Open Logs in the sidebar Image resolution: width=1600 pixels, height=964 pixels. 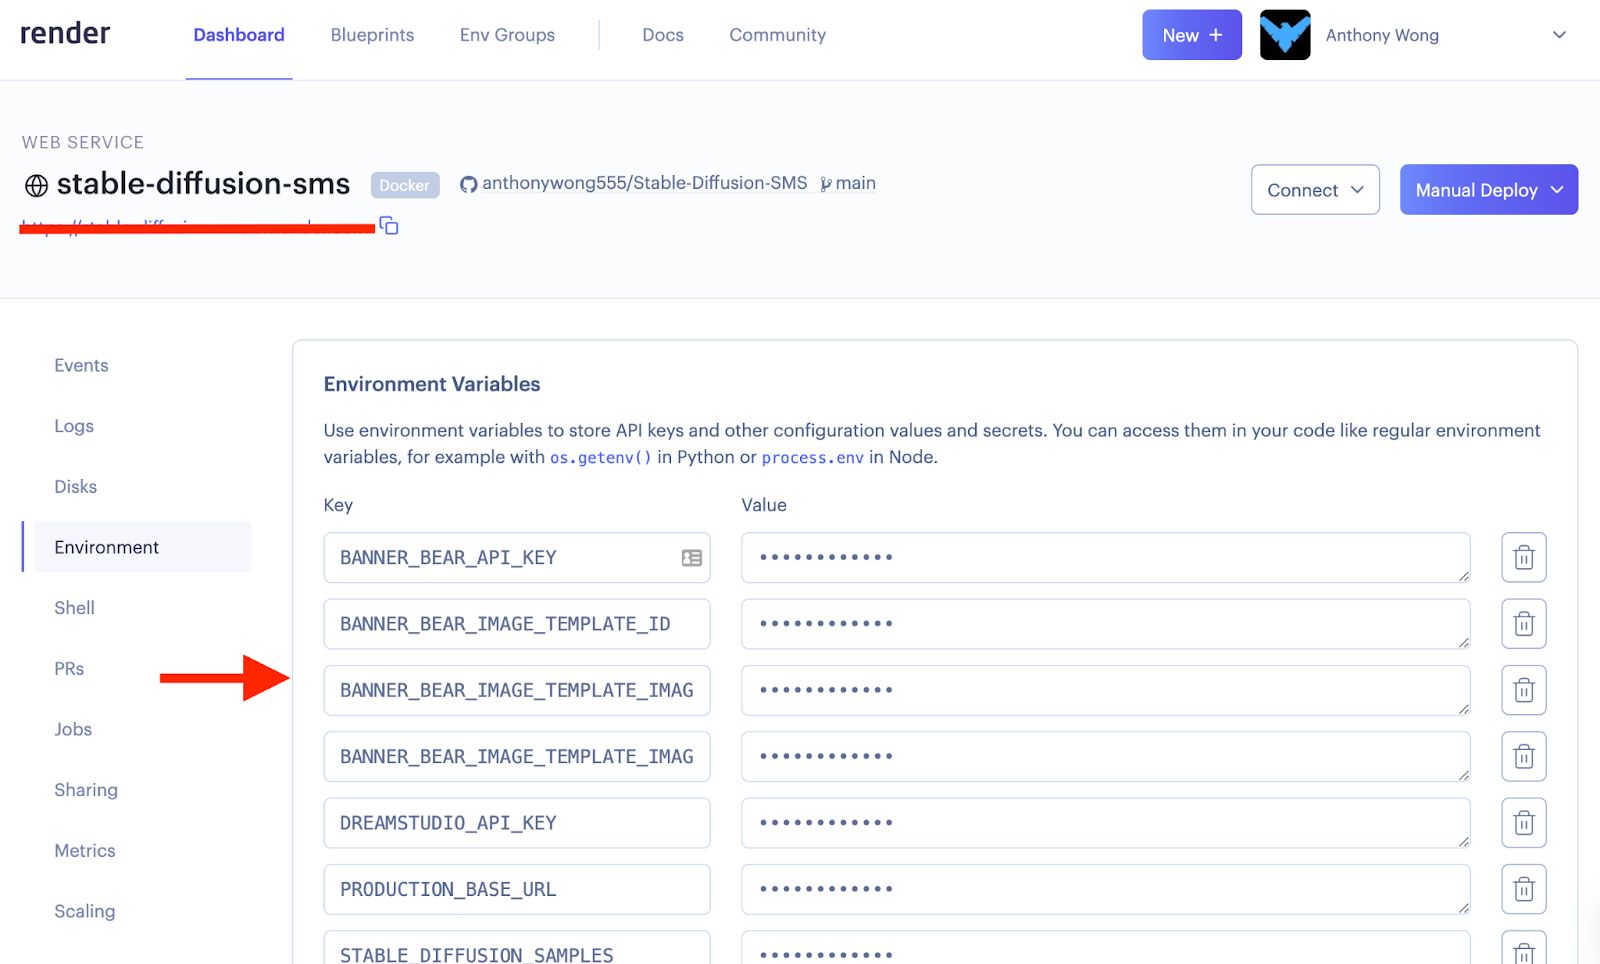coord(74,426)
